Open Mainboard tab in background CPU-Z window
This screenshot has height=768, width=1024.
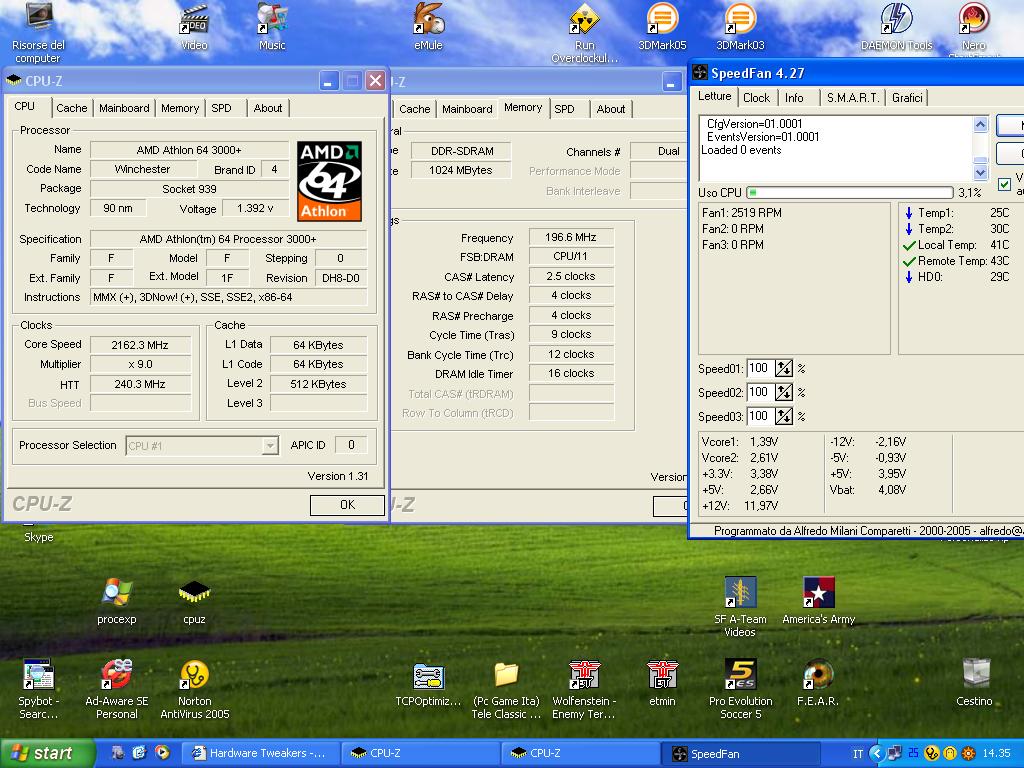pos(467,109)
